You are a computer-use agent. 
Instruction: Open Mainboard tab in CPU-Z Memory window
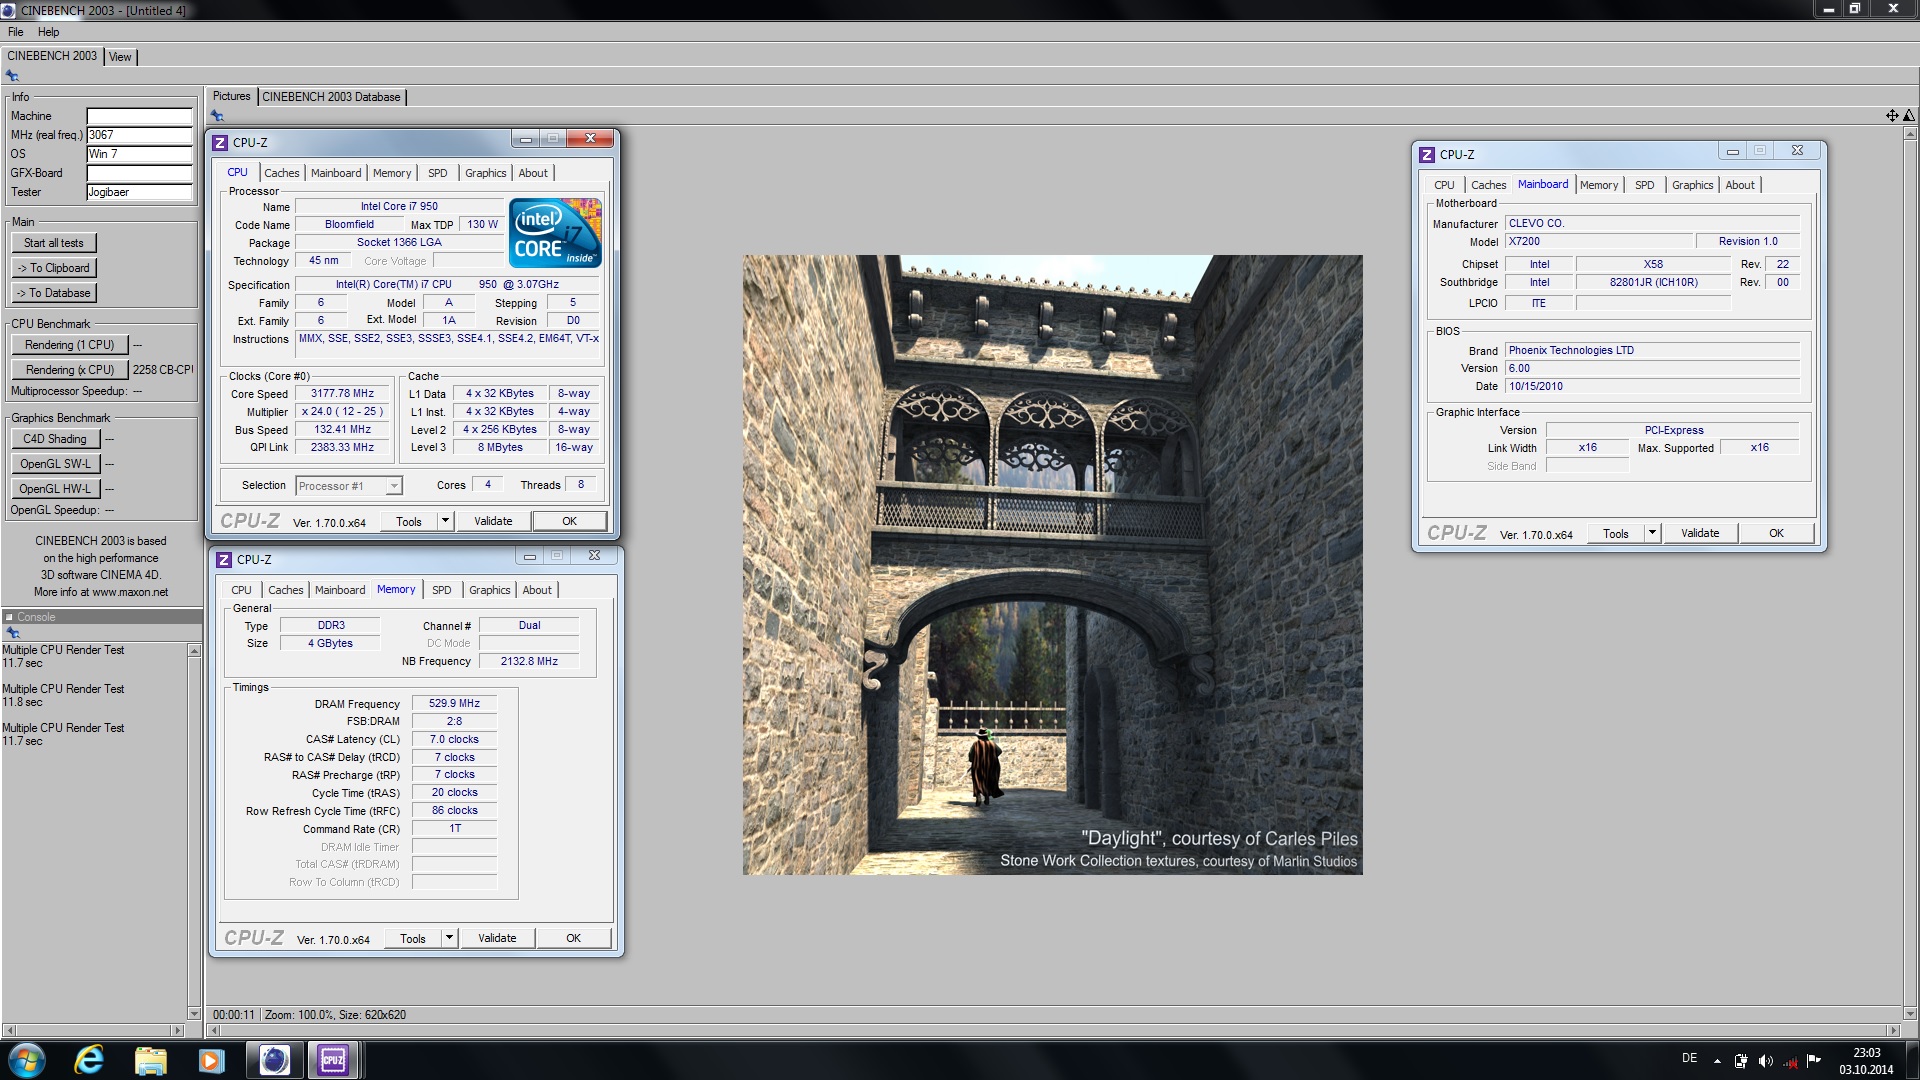pos(340,590)
